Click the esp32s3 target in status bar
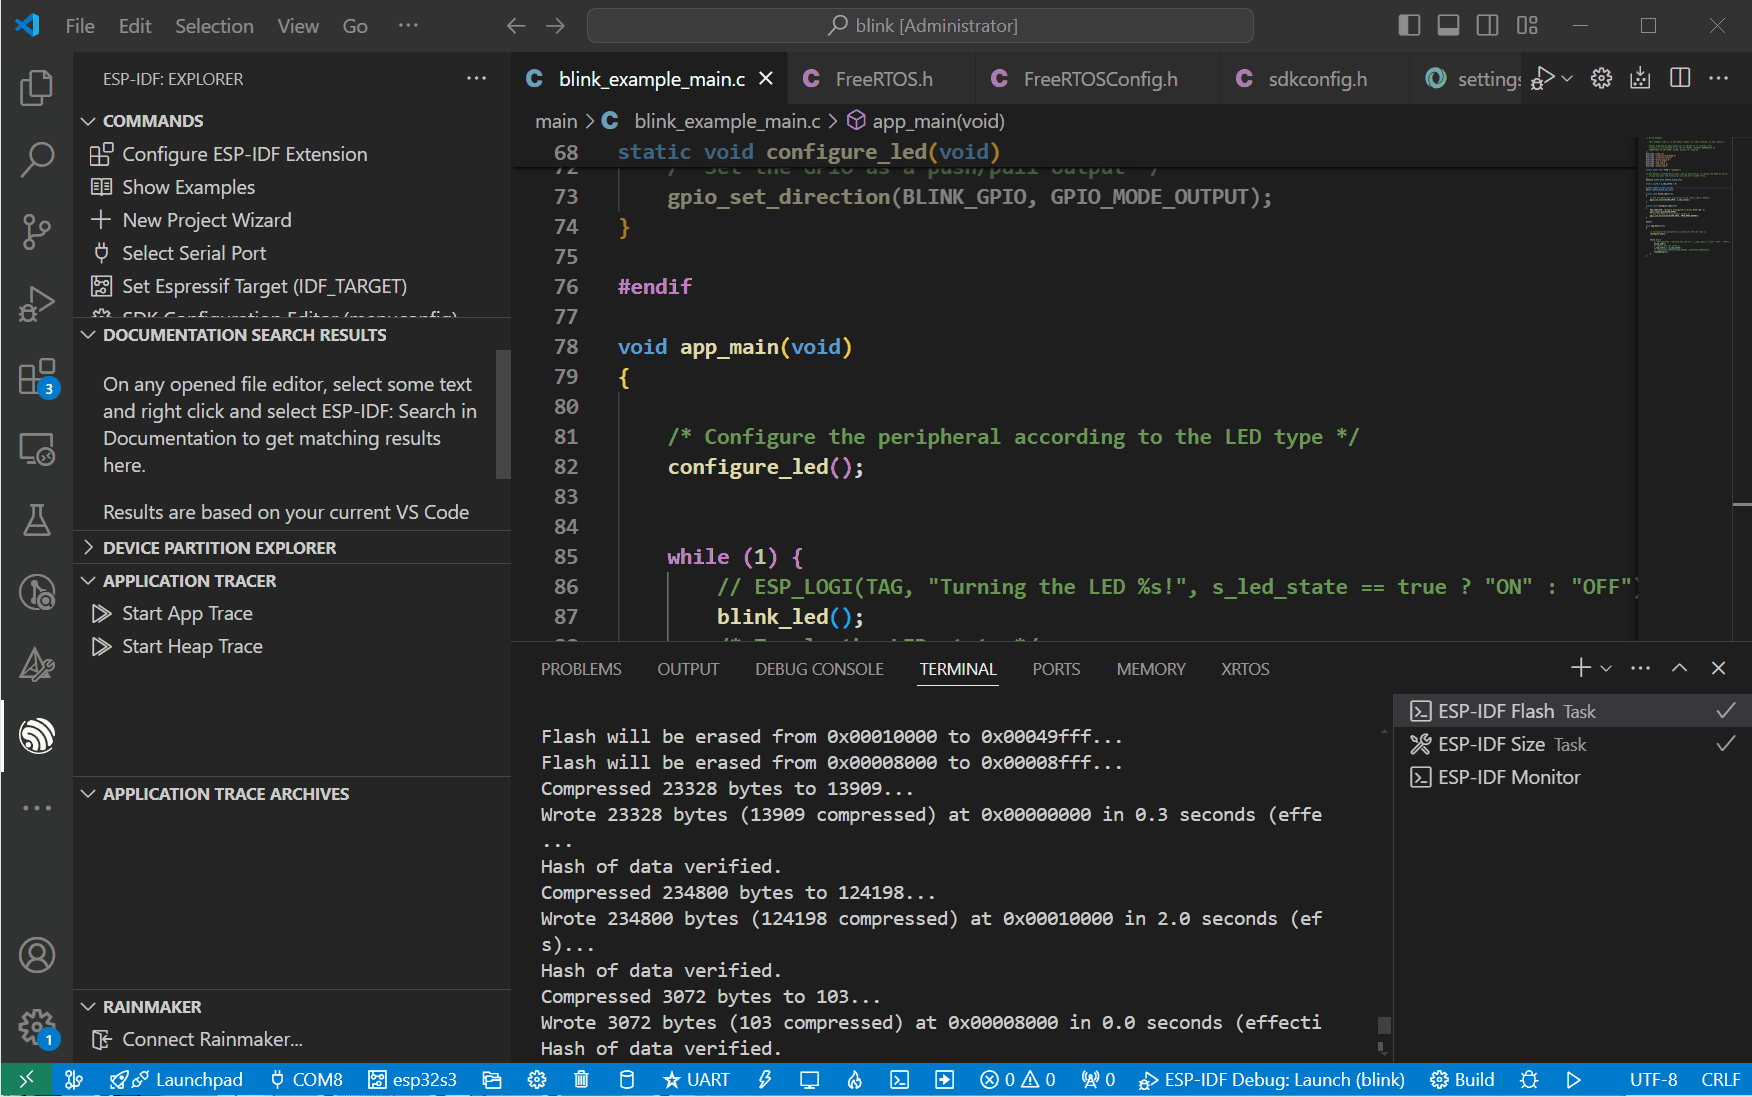Viewport: 1752px width, 1097px height. pyautogui.click(x=412, y=1080)
